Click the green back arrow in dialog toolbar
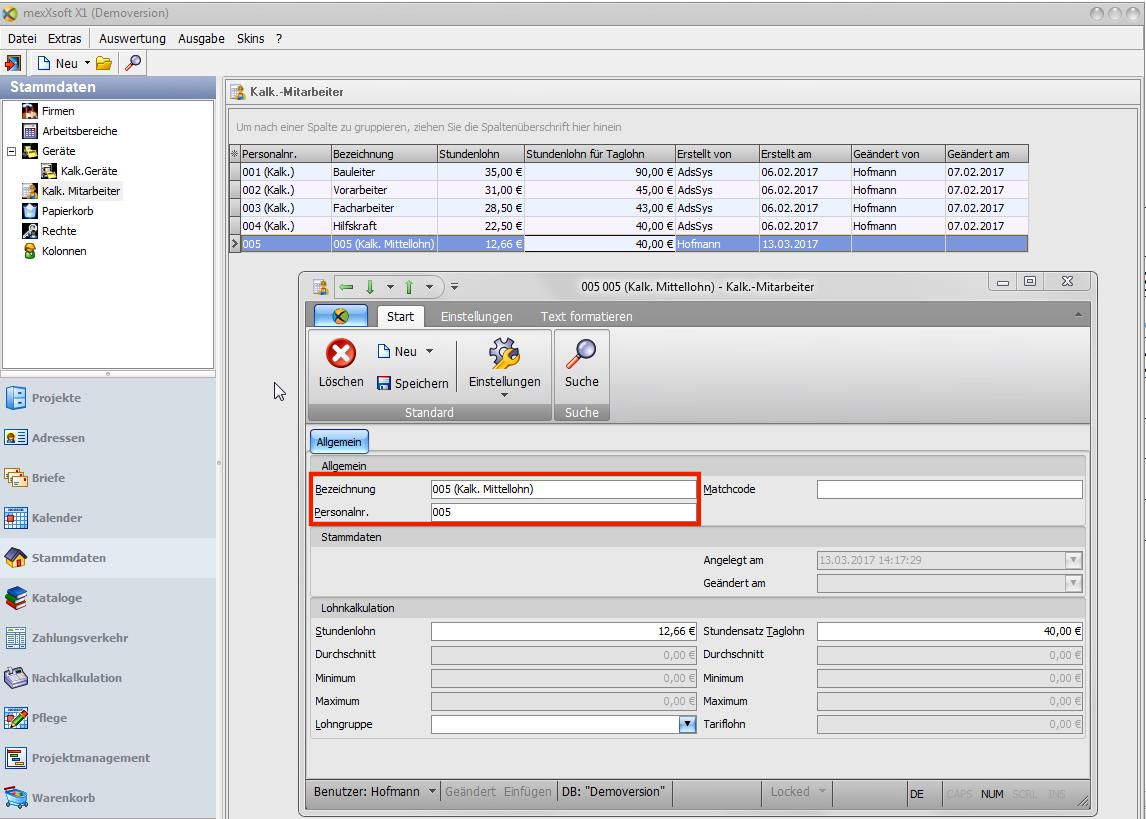This screenshot has height=819, width=1146. coord(346,287)
